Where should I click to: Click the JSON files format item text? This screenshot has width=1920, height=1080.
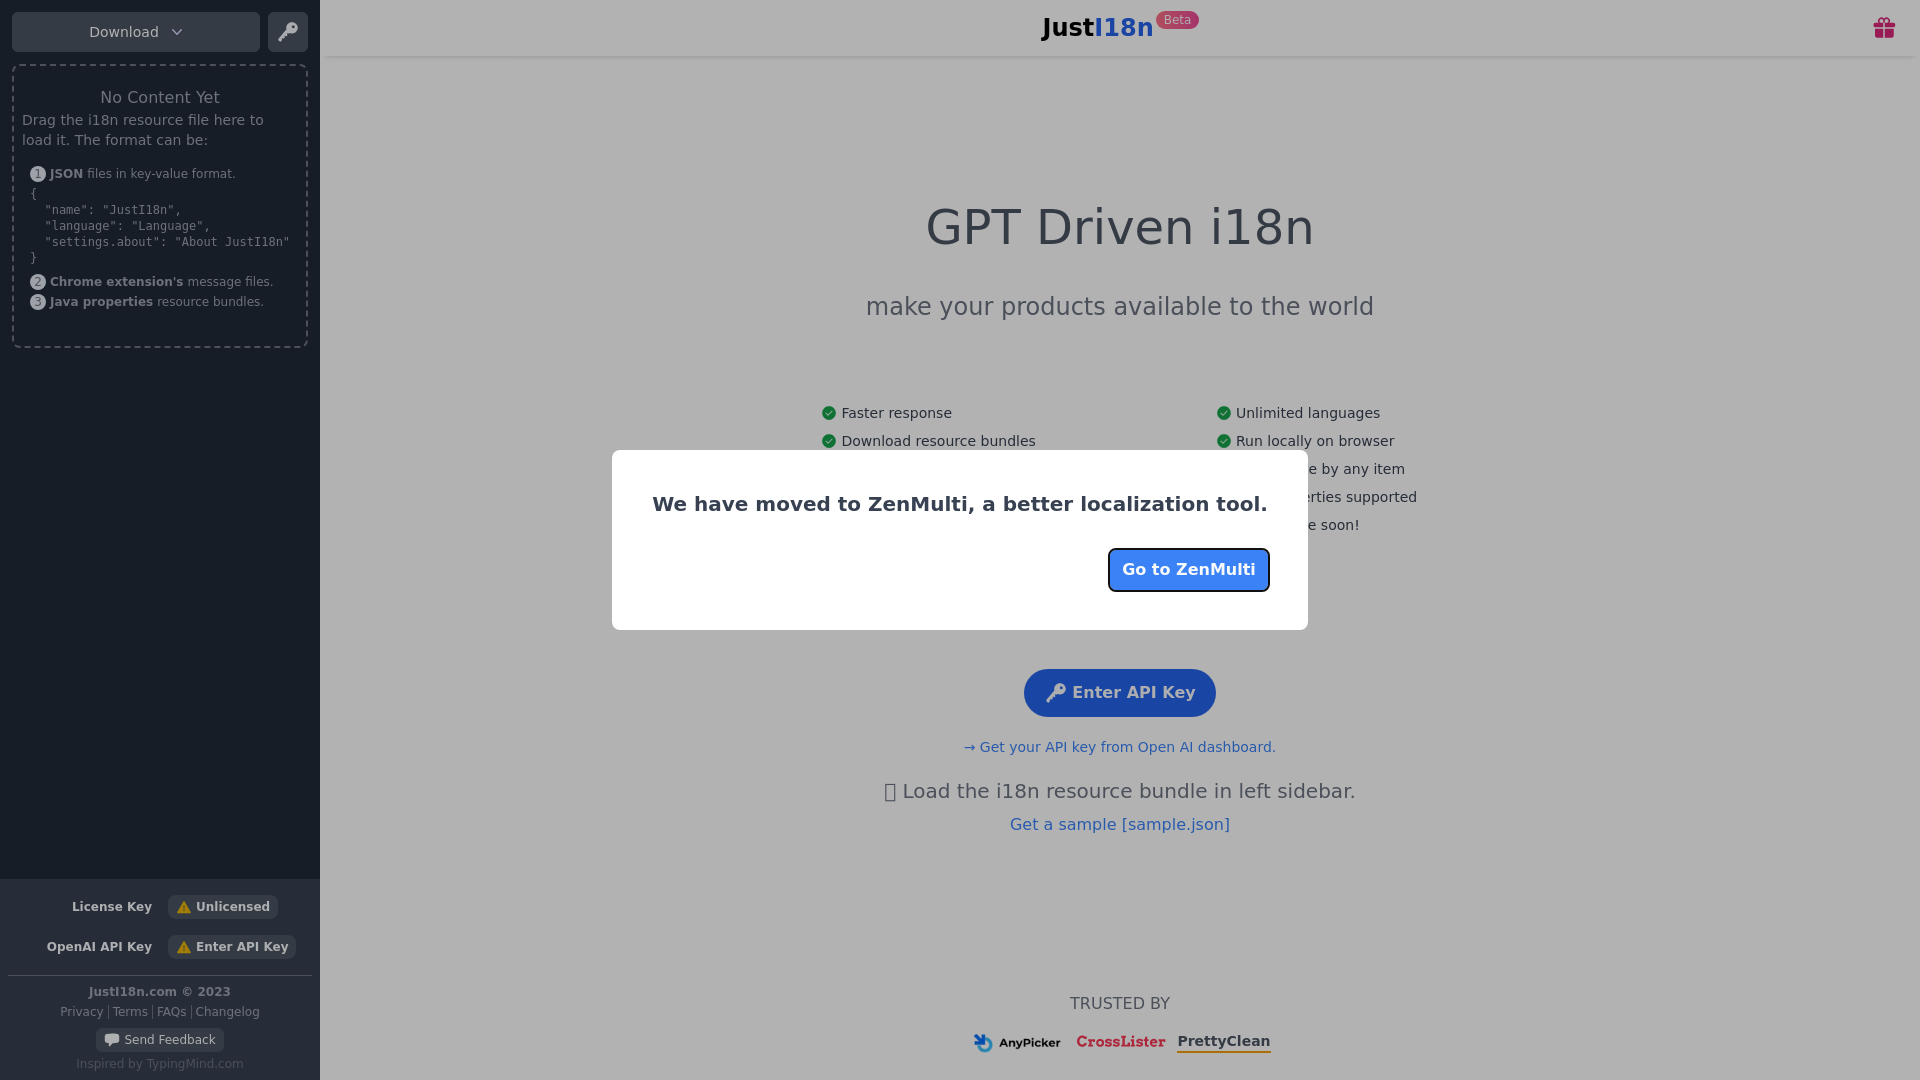[x=143, y=174]
